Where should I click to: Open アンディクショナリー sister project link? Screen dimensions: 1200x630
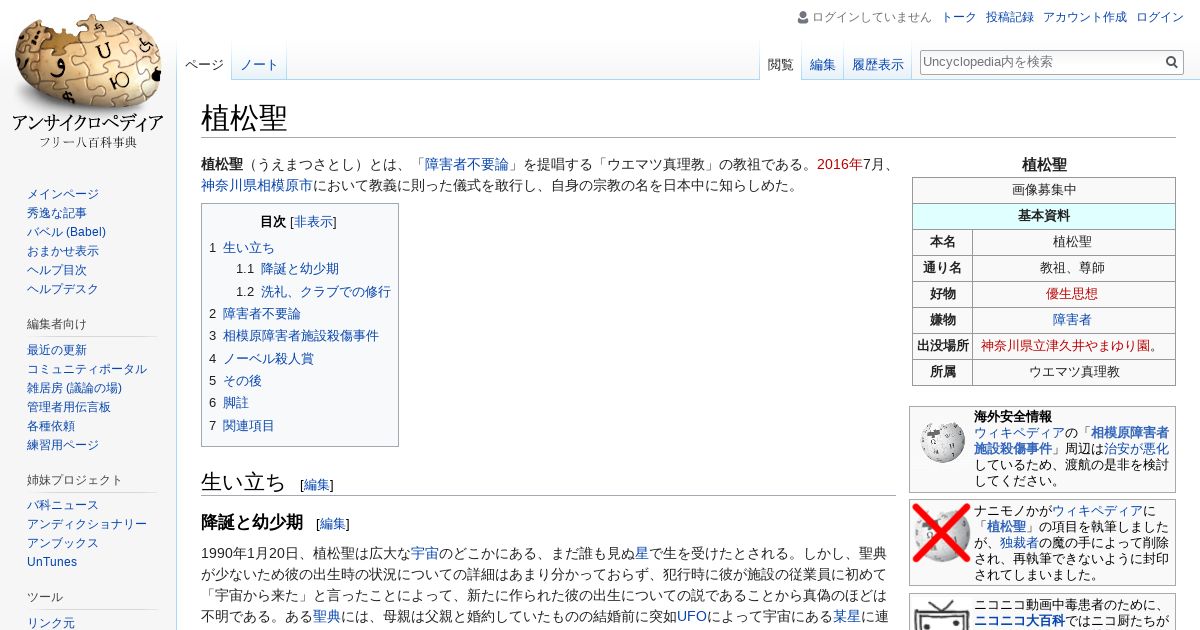coord(87,524)
